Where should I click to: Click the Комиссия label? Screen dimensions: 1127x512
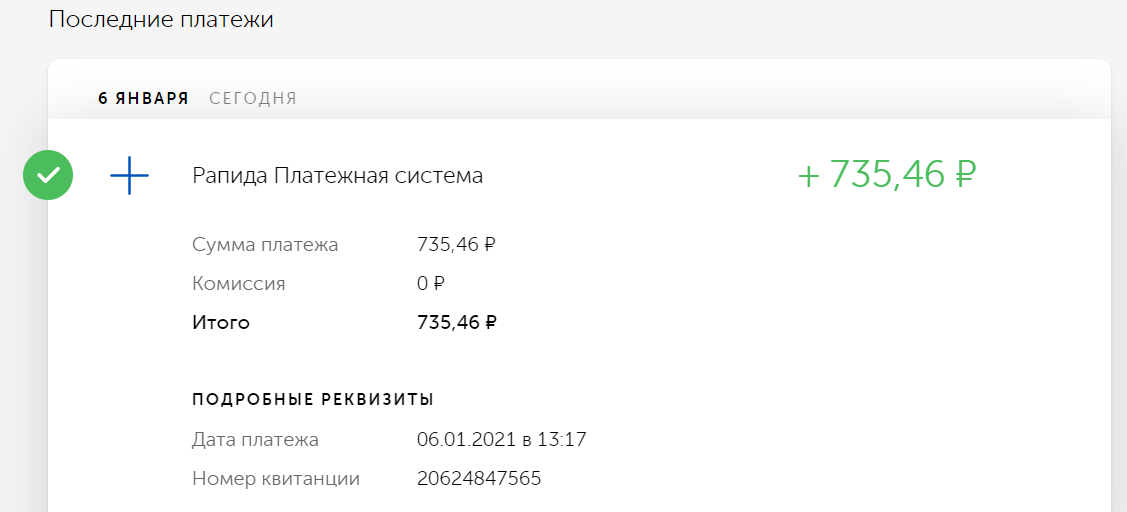click(239, 284)
